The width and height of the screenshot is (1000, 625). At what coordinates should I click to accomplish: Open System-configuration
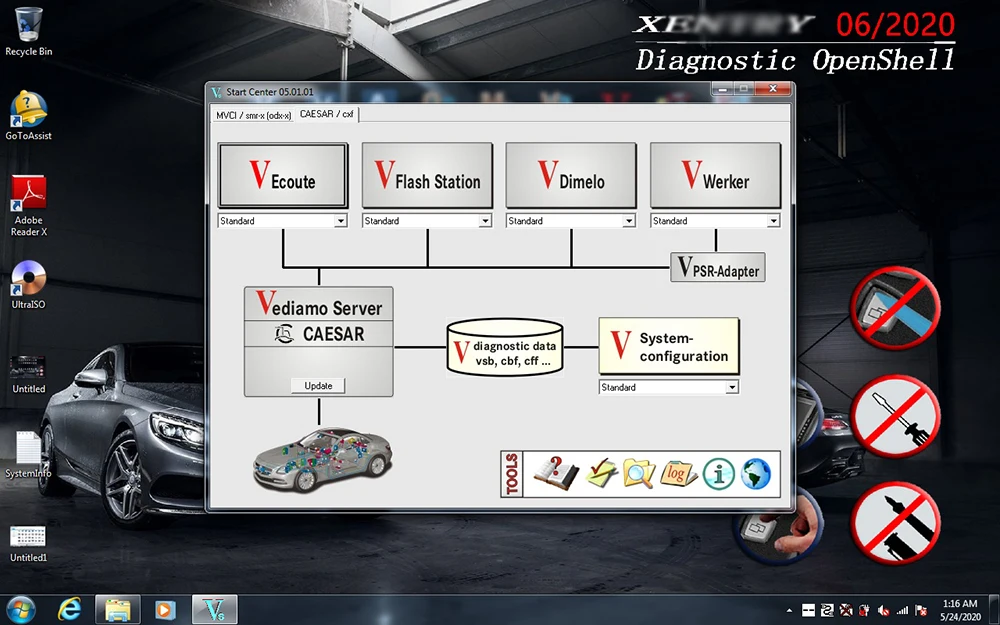[668, 346]
